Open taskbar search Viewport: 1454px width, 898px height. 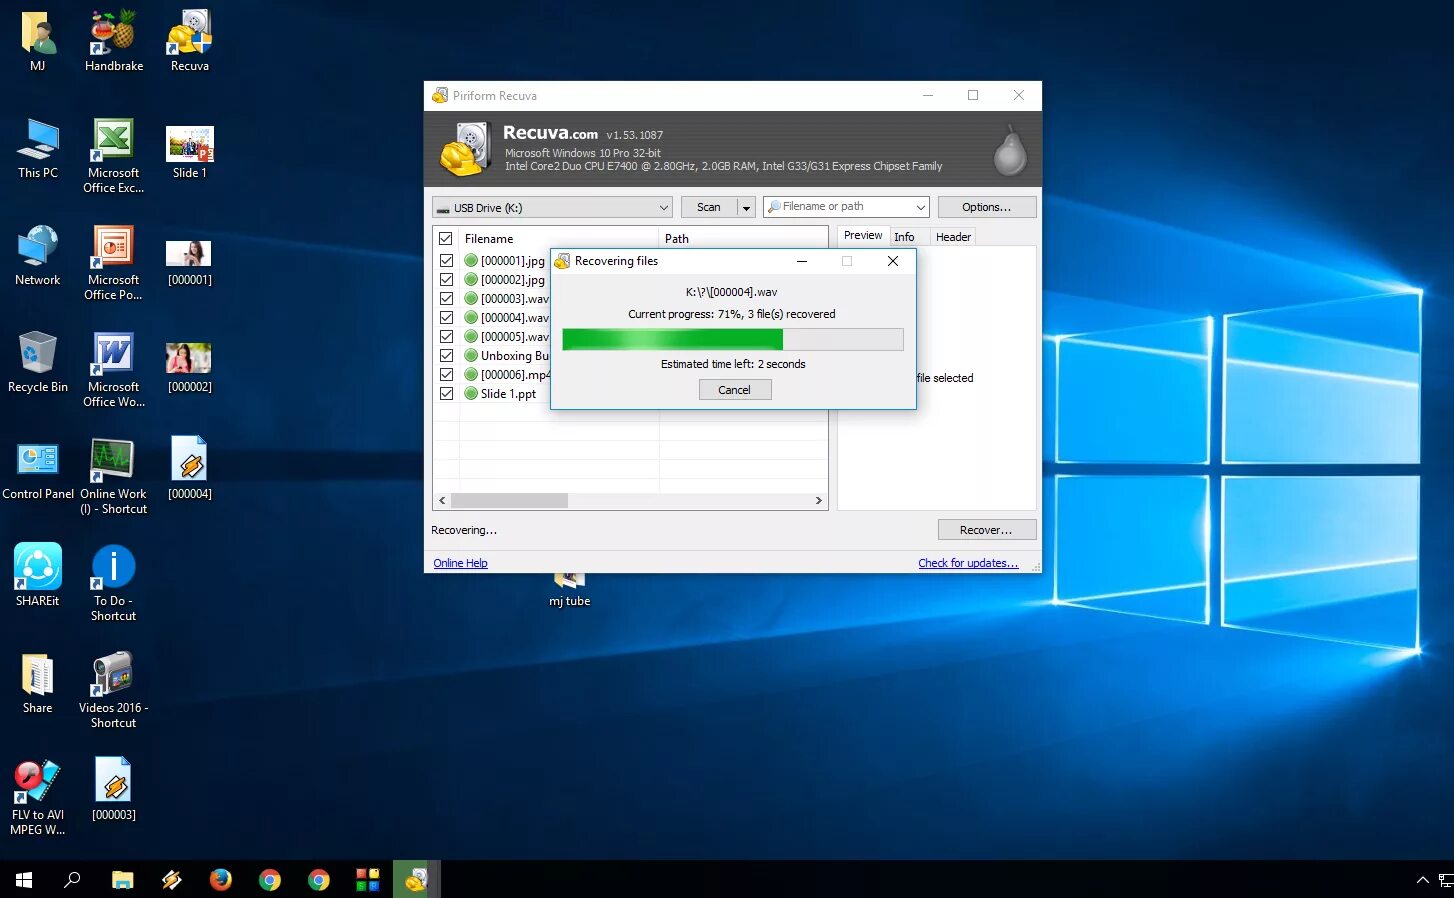tap(72, 880)
